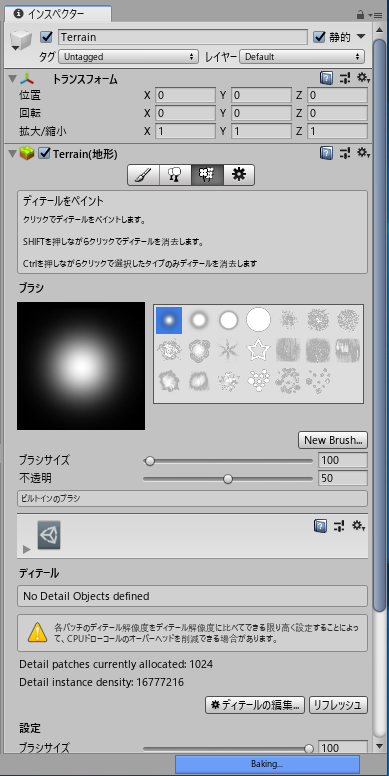
Task: Open Transform component help icon
Action: tap(326, 78)
